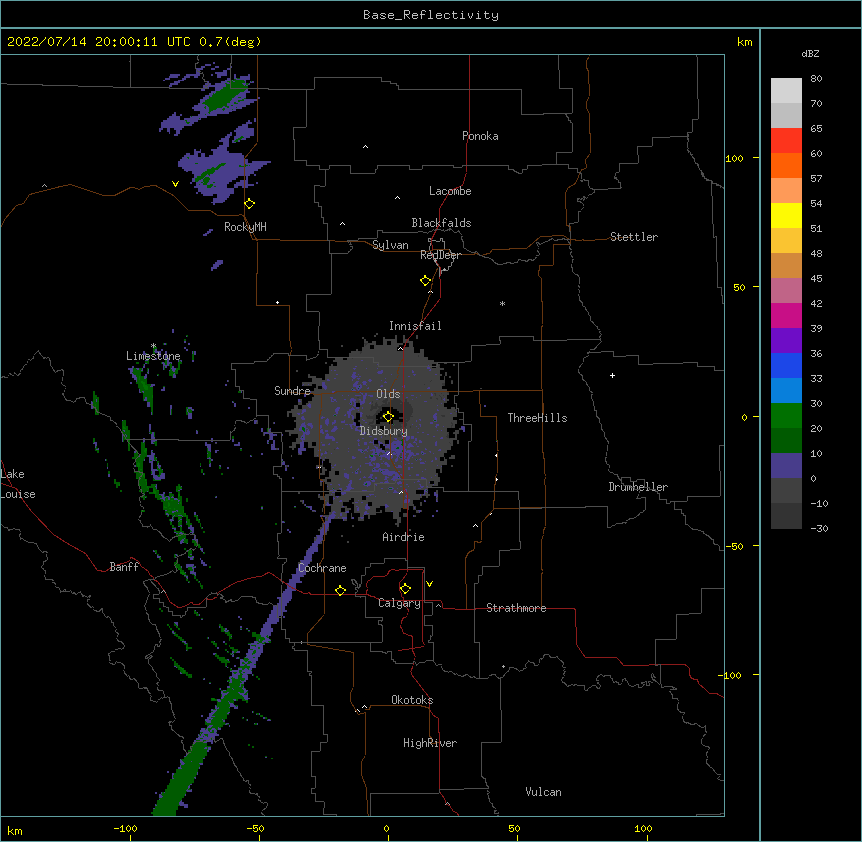This screenshot has width=862, height=842.
Task: Click the Olds label
Action: [388, 394]
